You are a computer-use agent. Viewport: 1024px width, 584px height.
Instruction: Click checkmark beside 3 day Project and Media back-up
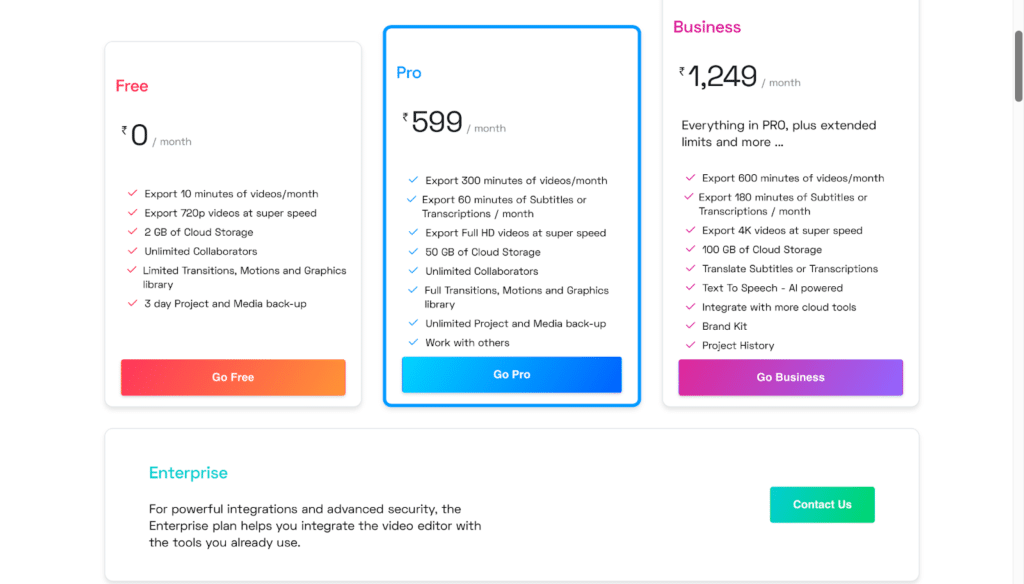[132, 302]
